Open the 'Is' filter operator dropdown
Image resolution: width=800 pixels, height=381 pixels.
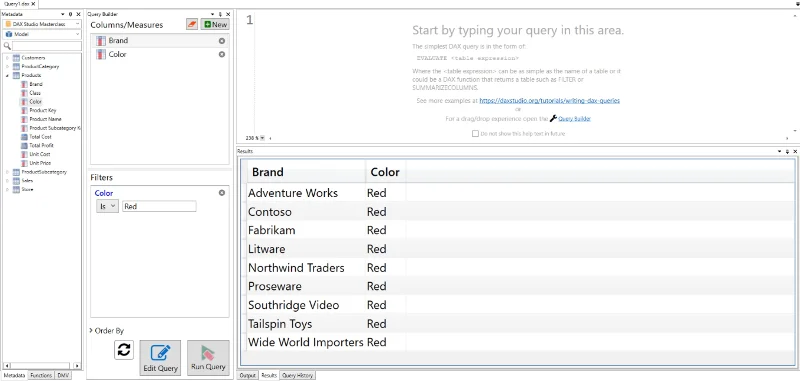[108, 207]
